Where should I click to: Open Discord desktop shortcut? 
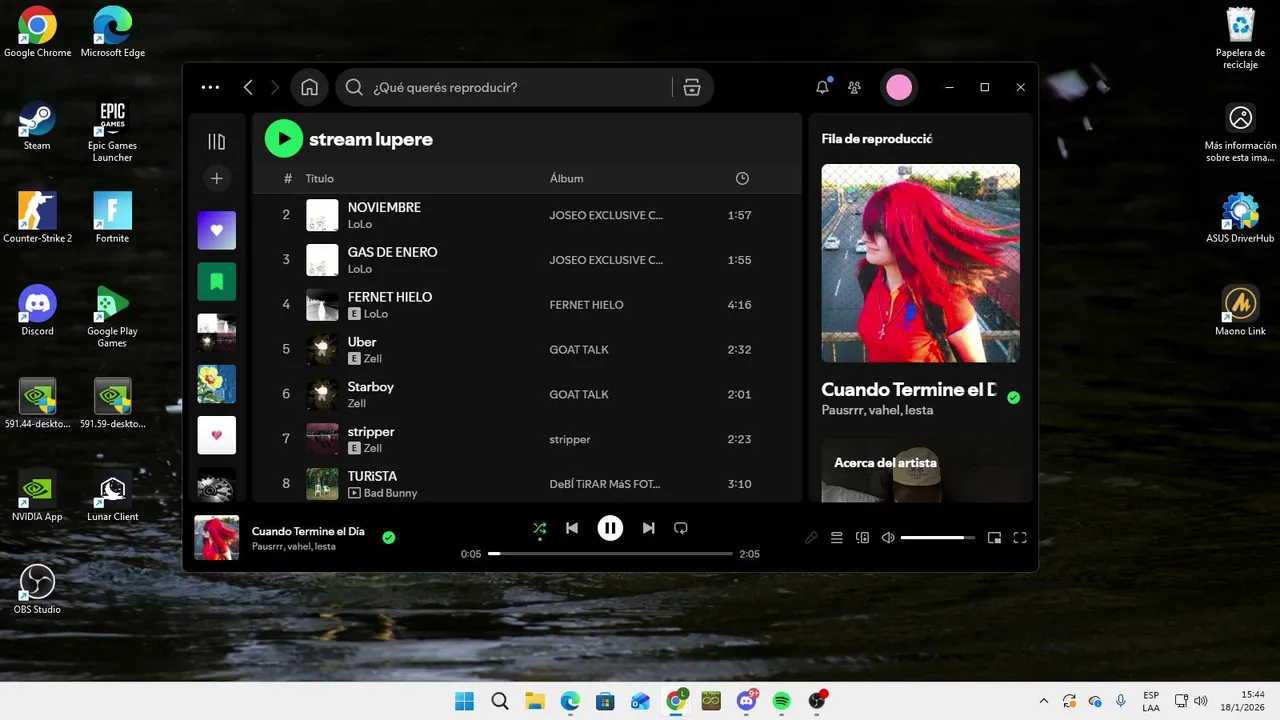(37, 311)
